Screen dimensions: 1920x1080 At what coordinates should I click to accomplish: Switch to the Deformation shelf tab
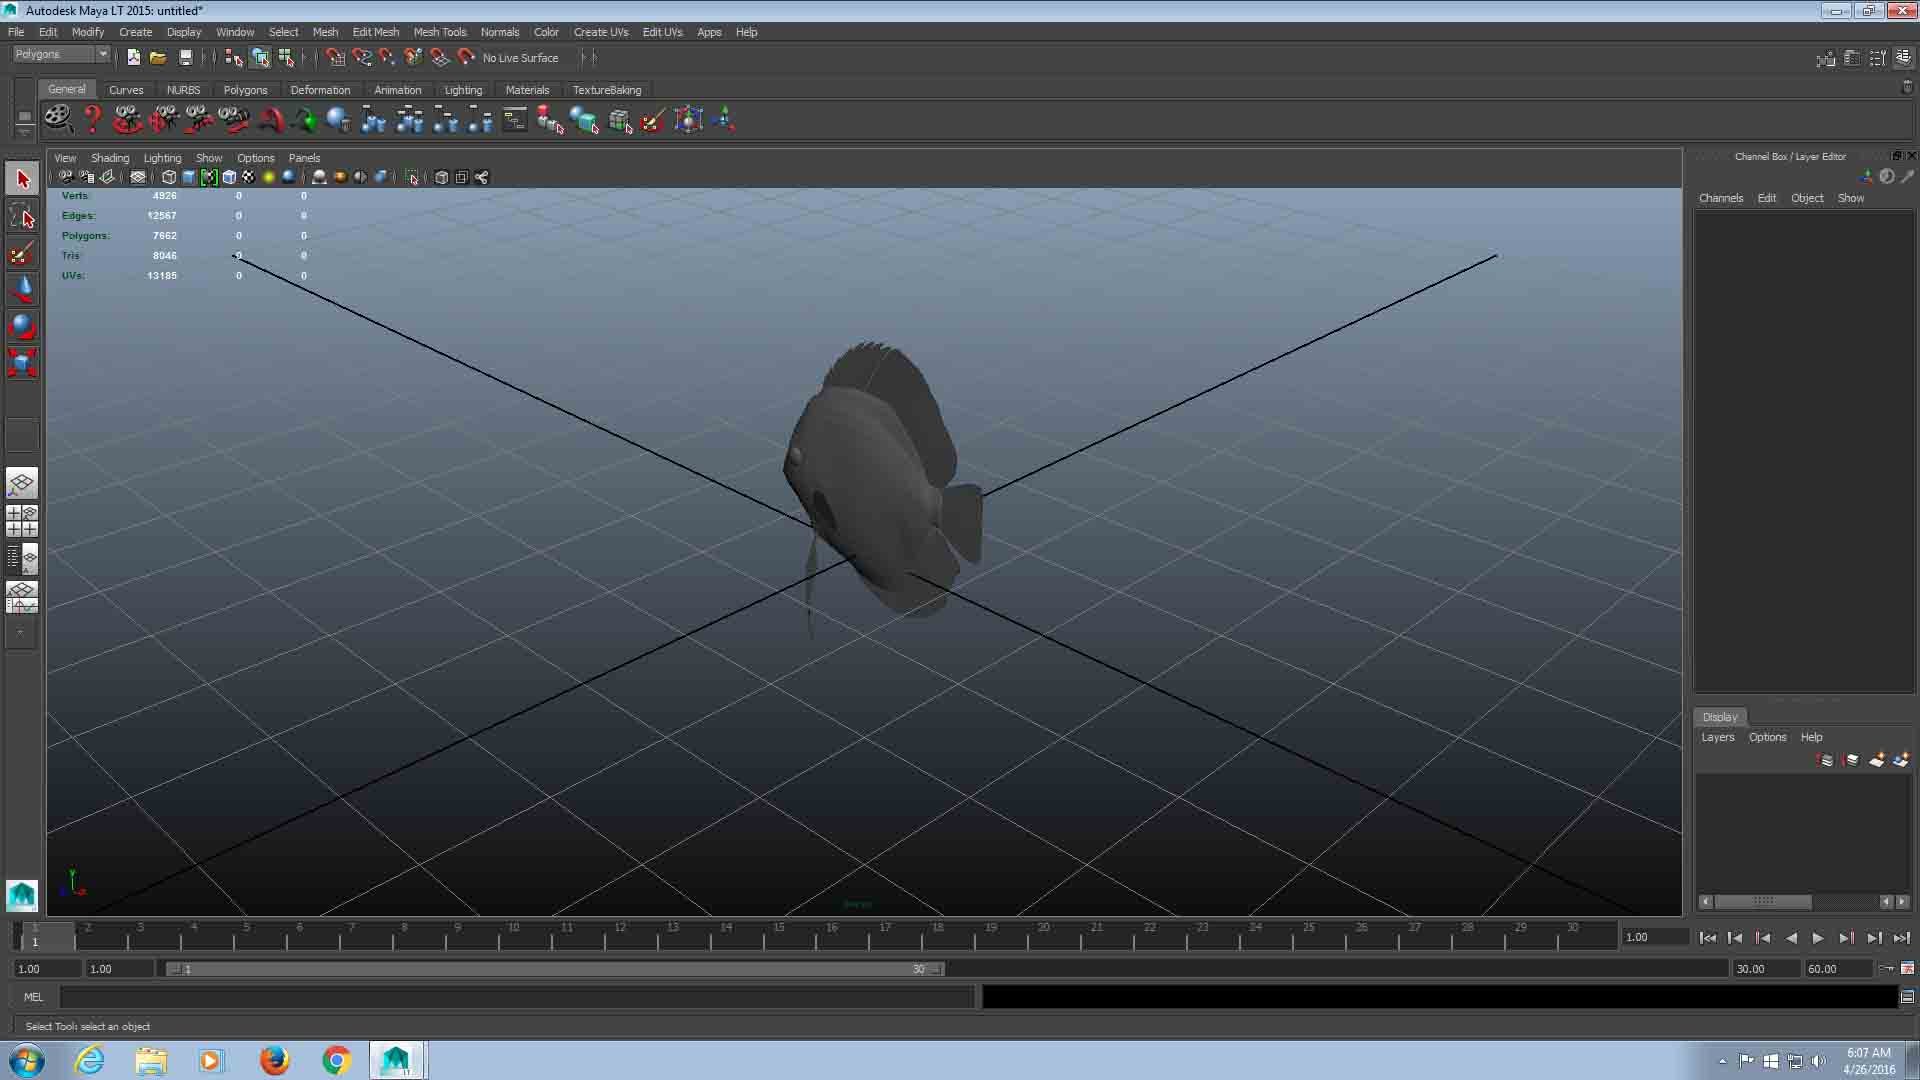click(x=320, y=90)
